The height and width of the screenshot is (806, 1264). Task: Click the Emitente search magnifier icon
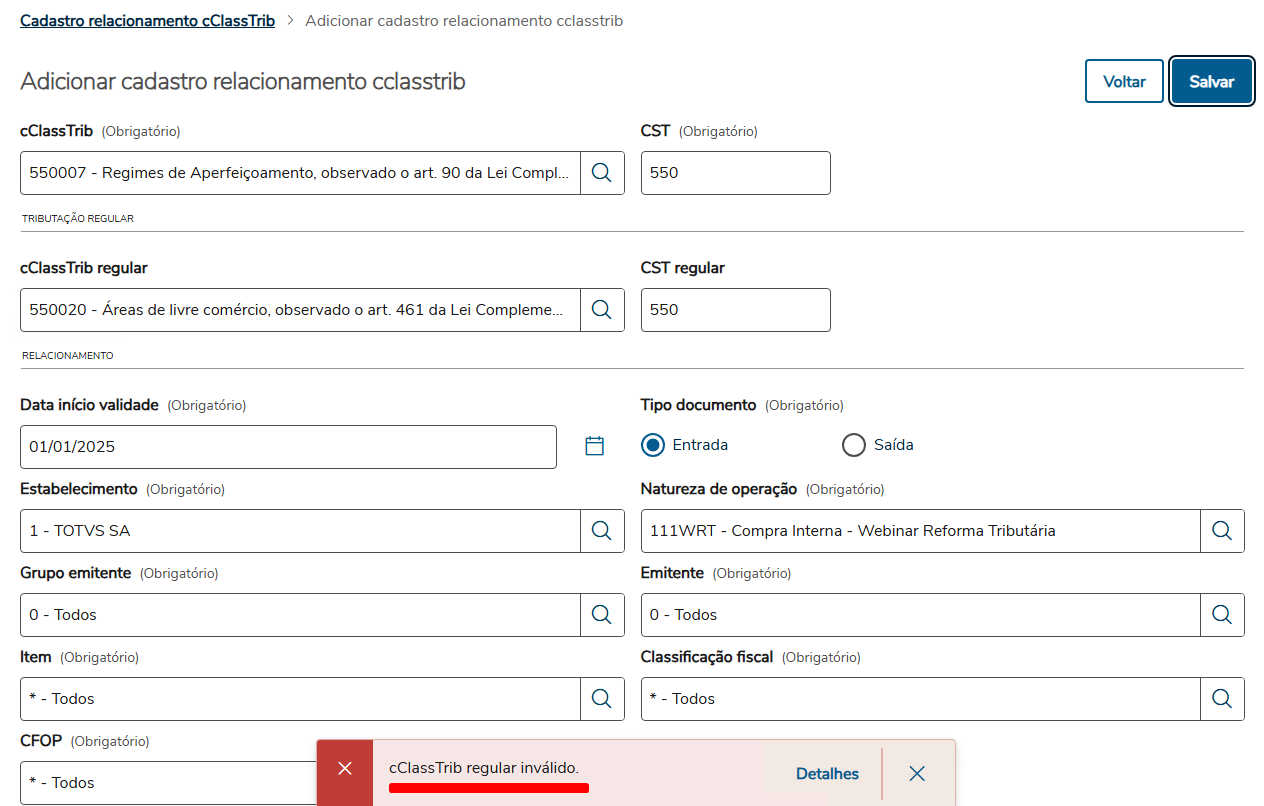[x=1222, y=615]
